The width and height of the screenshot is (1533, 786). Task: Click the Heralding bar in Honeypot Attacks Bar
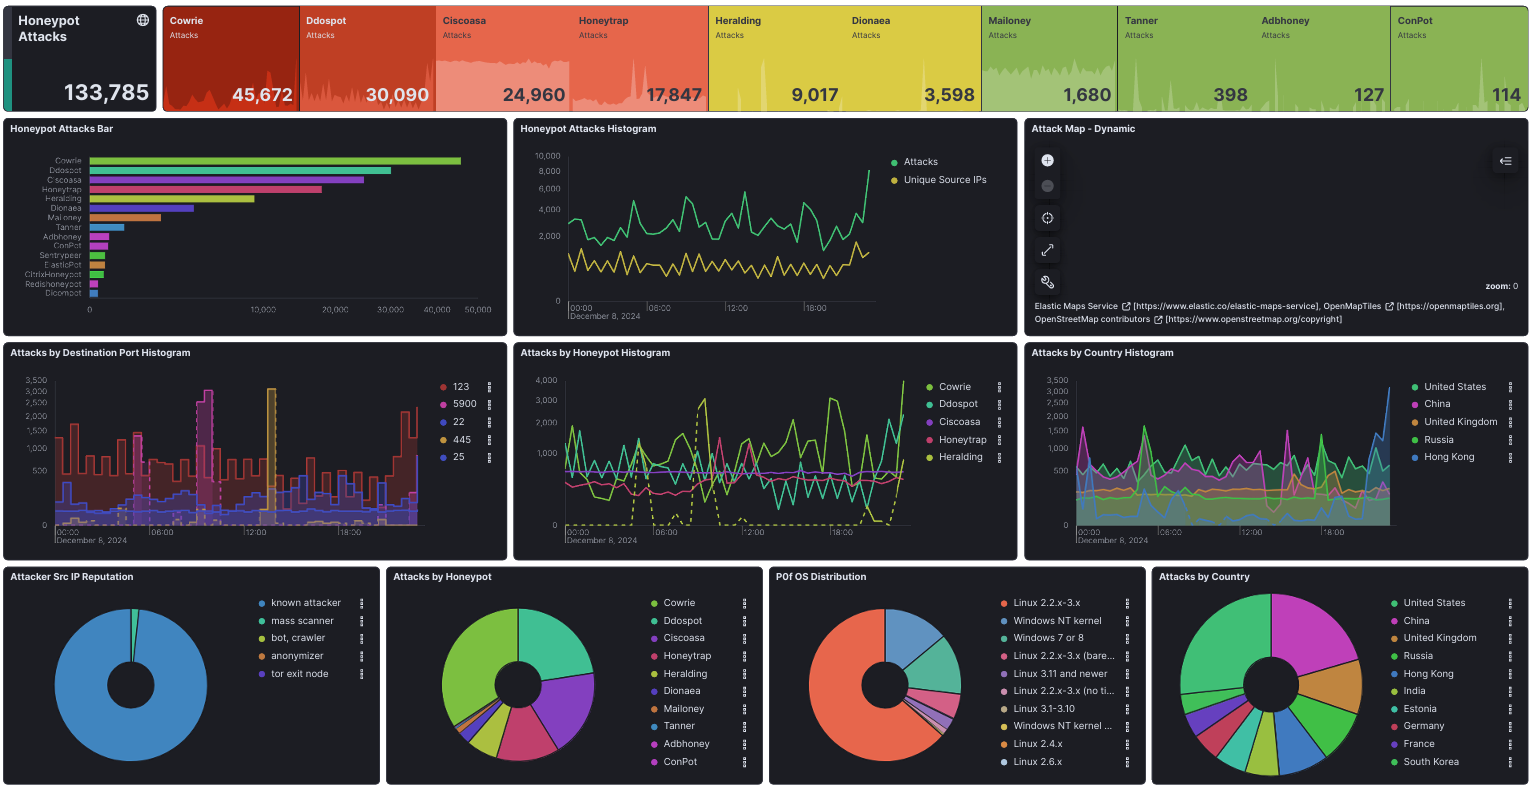[x=172, y=199]
